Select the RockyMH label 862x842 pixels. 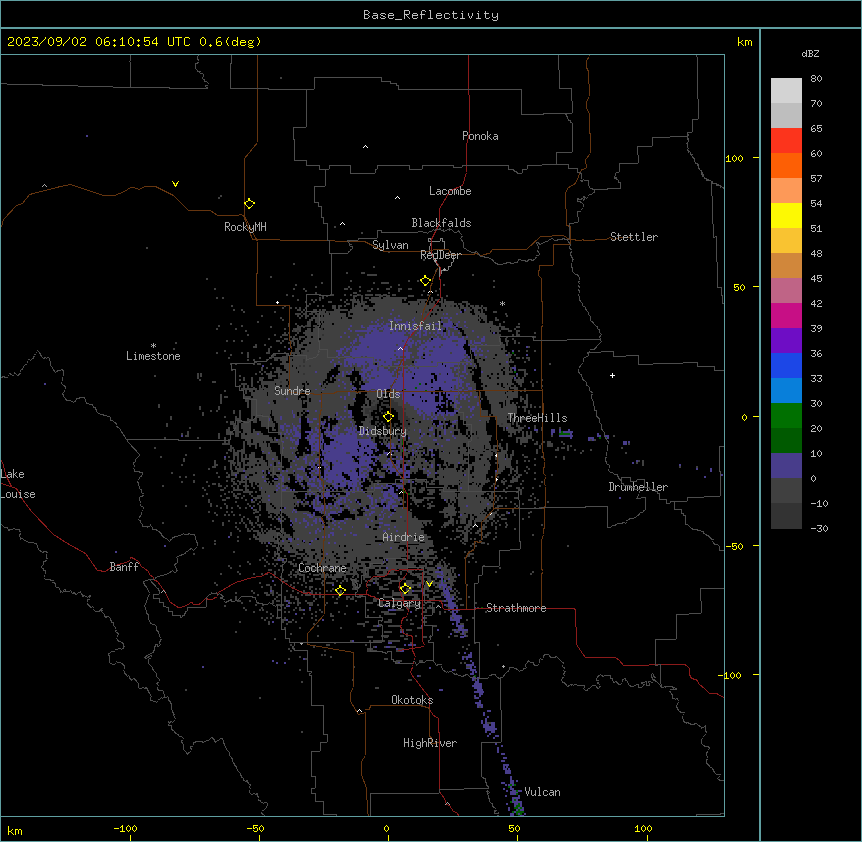tap(245, 226)
